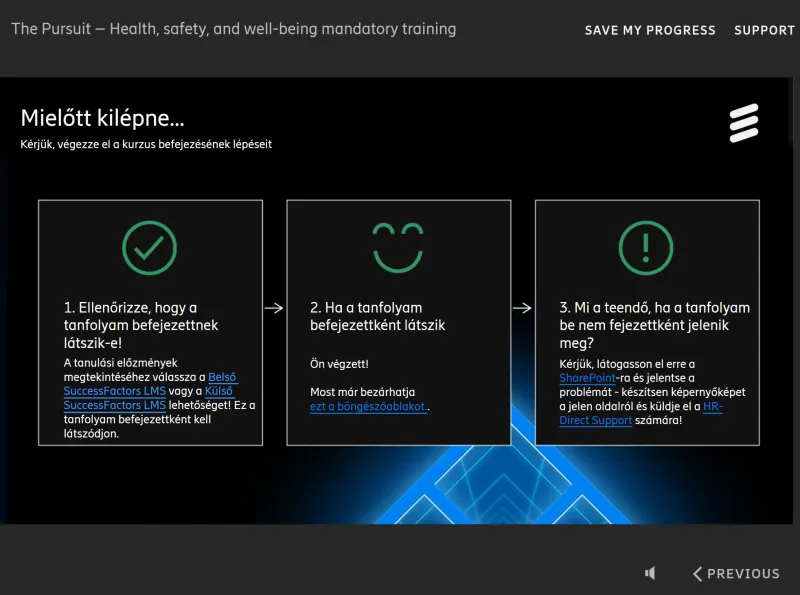
Task: Select SAVE MY PROGRESS in the top bar
Action: (650, 30)
